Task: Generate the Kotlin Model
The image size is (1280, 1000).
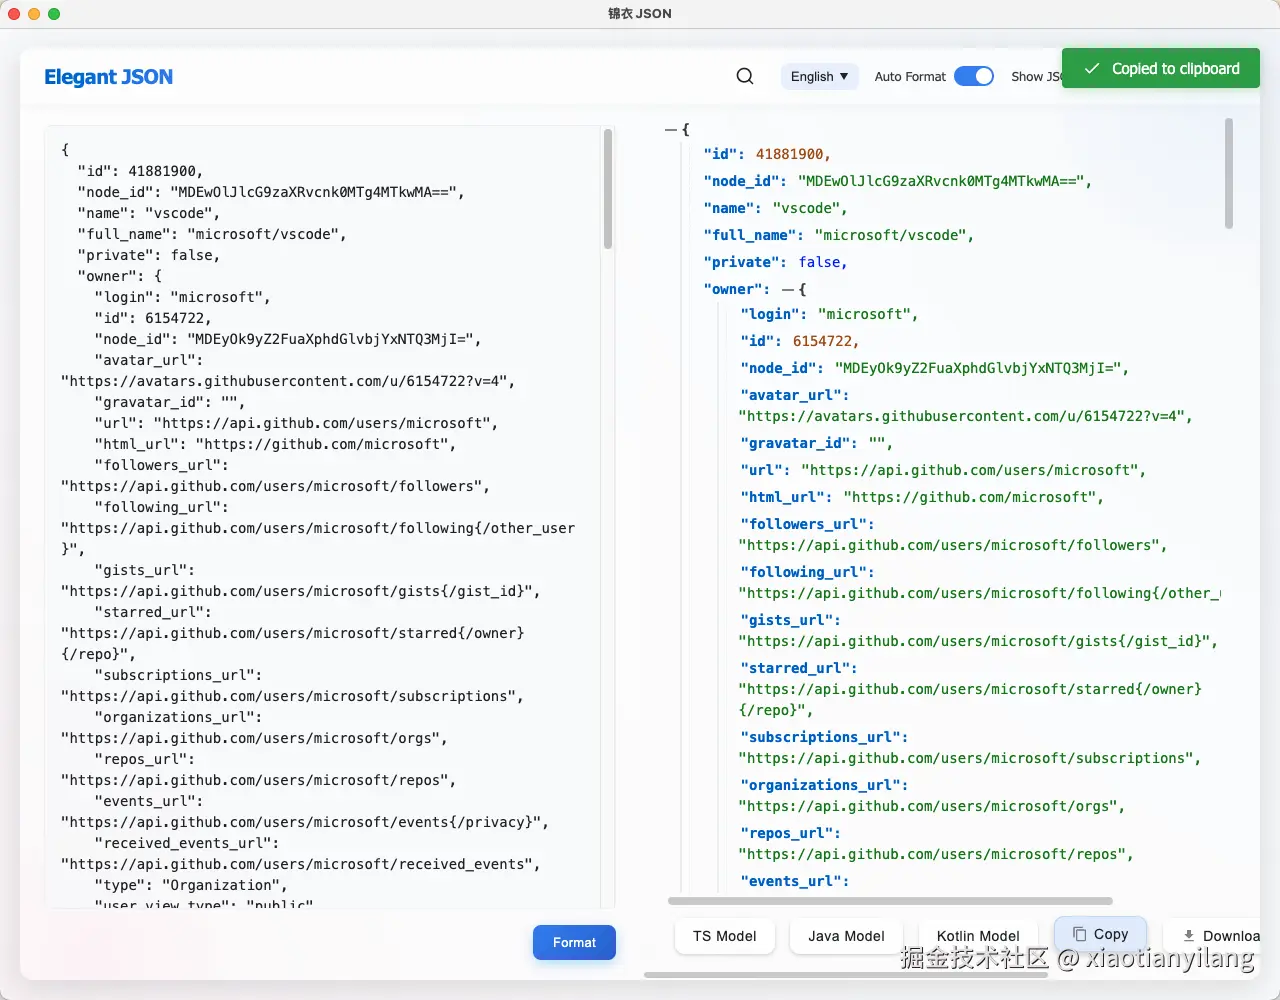Action: coord(978,936)
